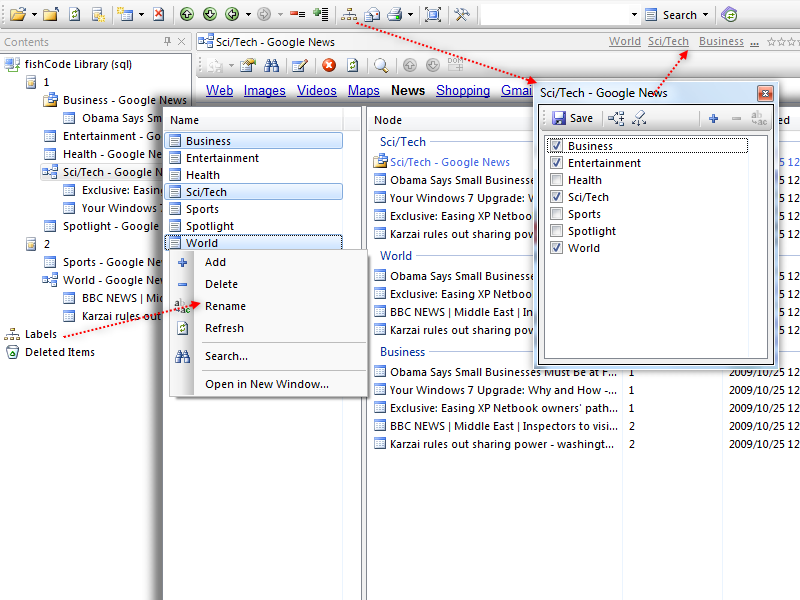Image resolution: width=800 pixels, height=600 pixels.
Task: Click the blue plus add-label icon in dialog
Action: pos(713,118)
